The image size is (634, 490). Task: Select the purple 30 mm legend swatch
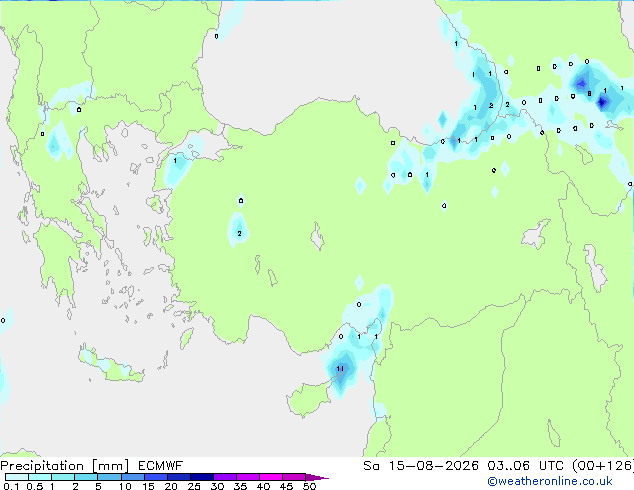[225, 477]
